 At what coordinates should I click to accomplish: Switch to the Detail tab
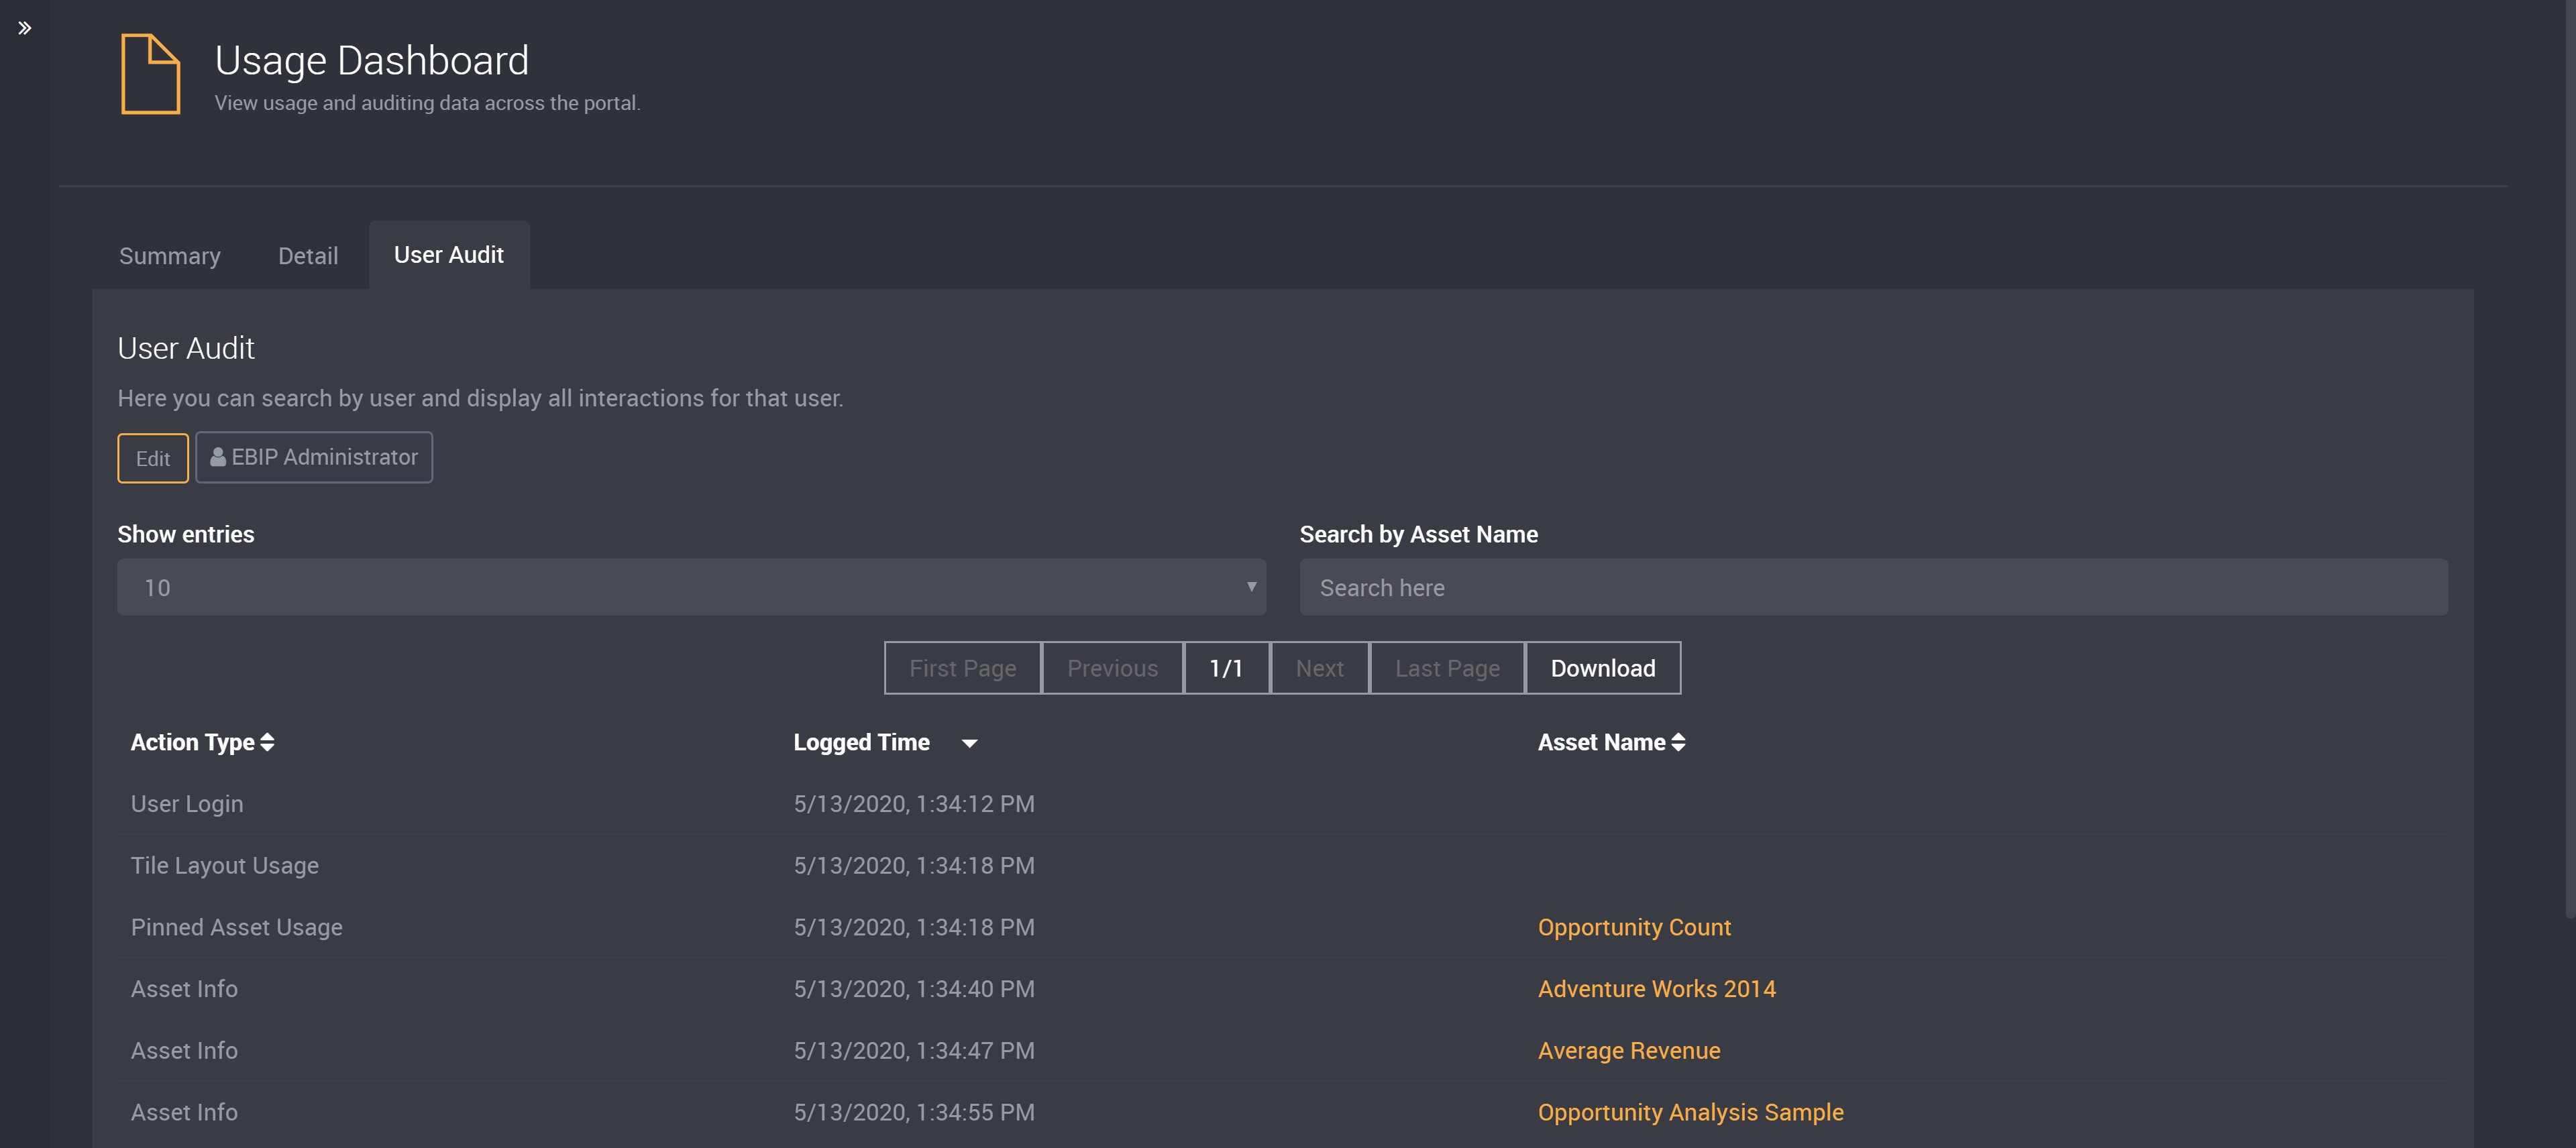308,256
